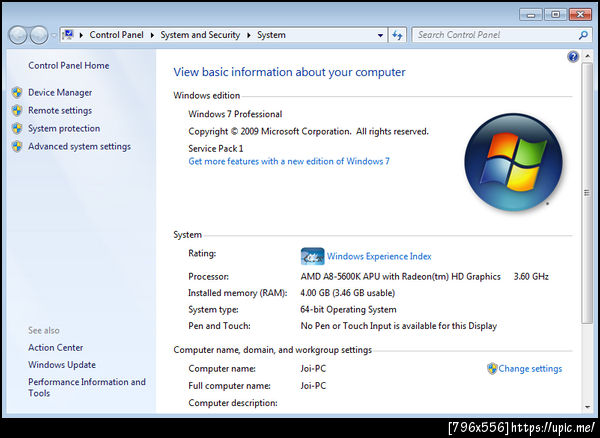Click the Copyright 2009 Microsoft Corporation text
The height and width of the screenshot is (438, 600).
[x=308, y=132]
